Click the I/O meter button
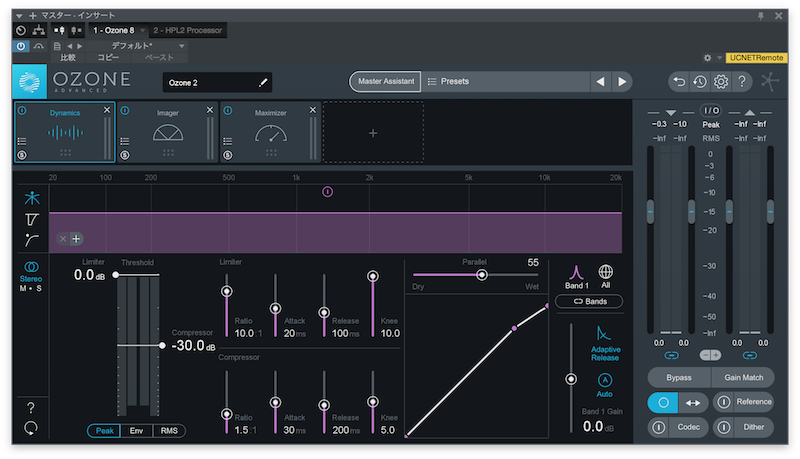The width and height of the screenshot is (800, 459). 711,111
